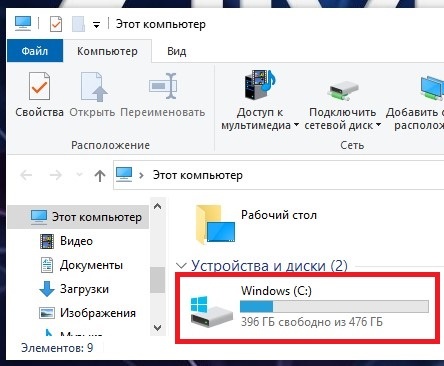Switch to the Вид ribbon tab
The width and height of the screenshot is (444, 366).
pyautogui.click(x=176, y=51)
